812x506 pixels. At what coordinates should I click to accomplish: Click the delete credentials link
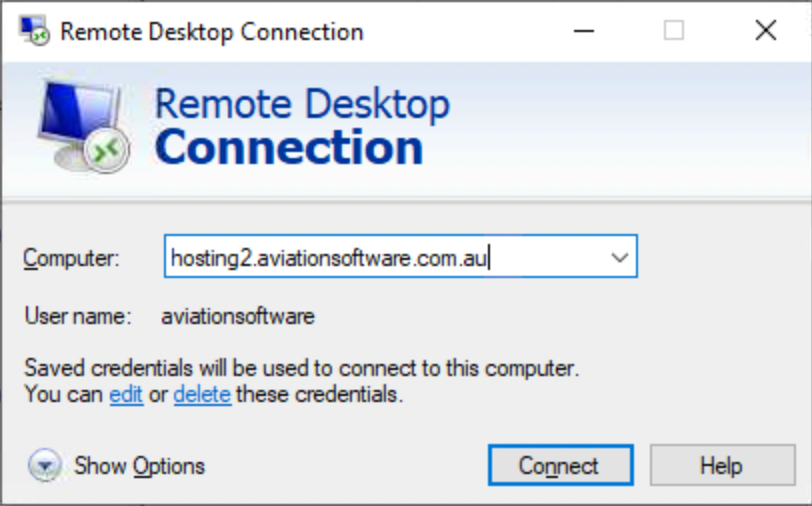tap(202, 395)
